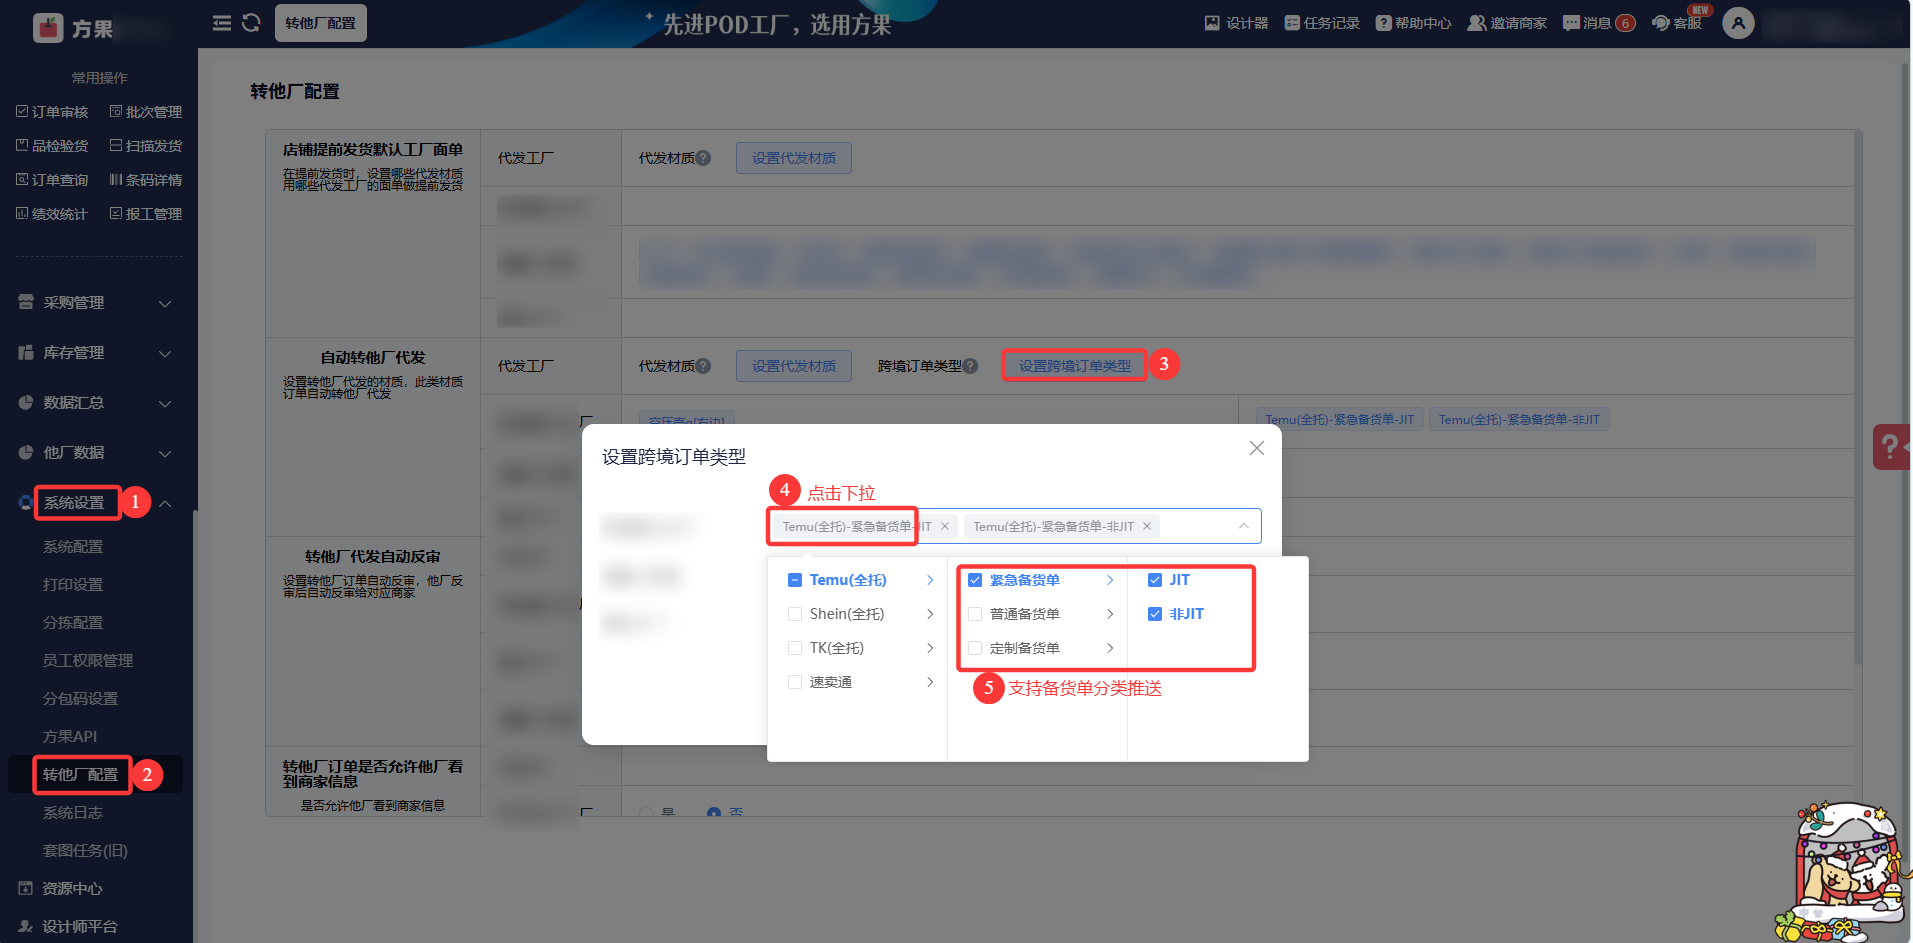
Task: Click 设置跨境订单类型 button
Action: pos(1075,366)
